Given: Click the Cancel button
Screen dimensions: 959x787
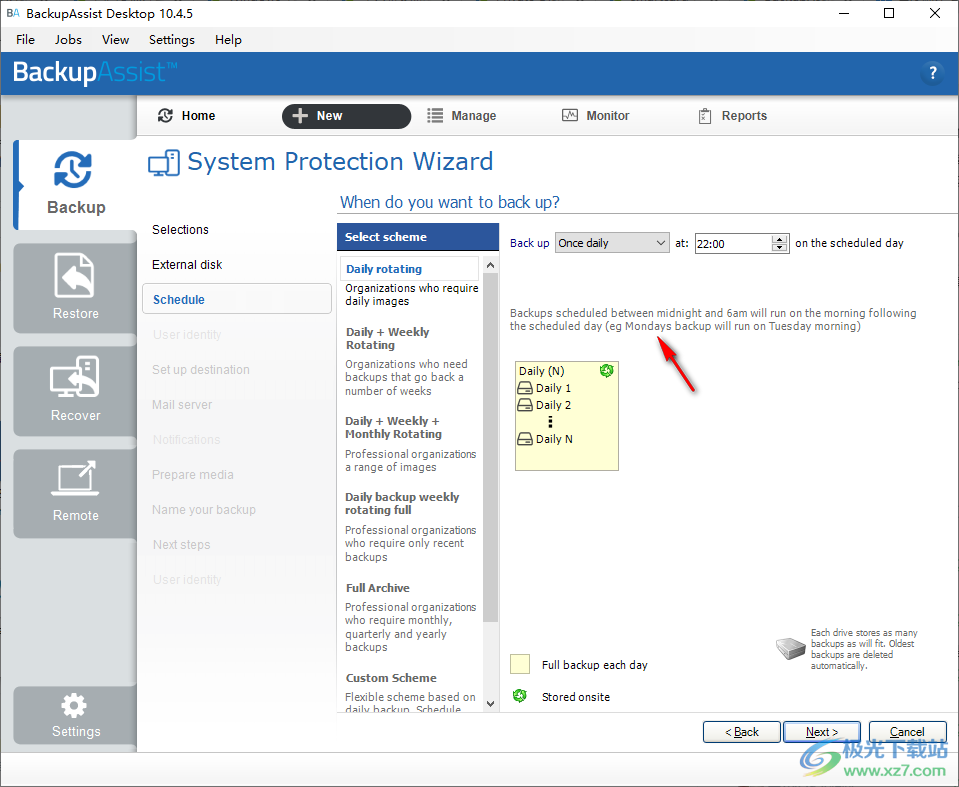Looking at the screenshot, I should point(908,732).
